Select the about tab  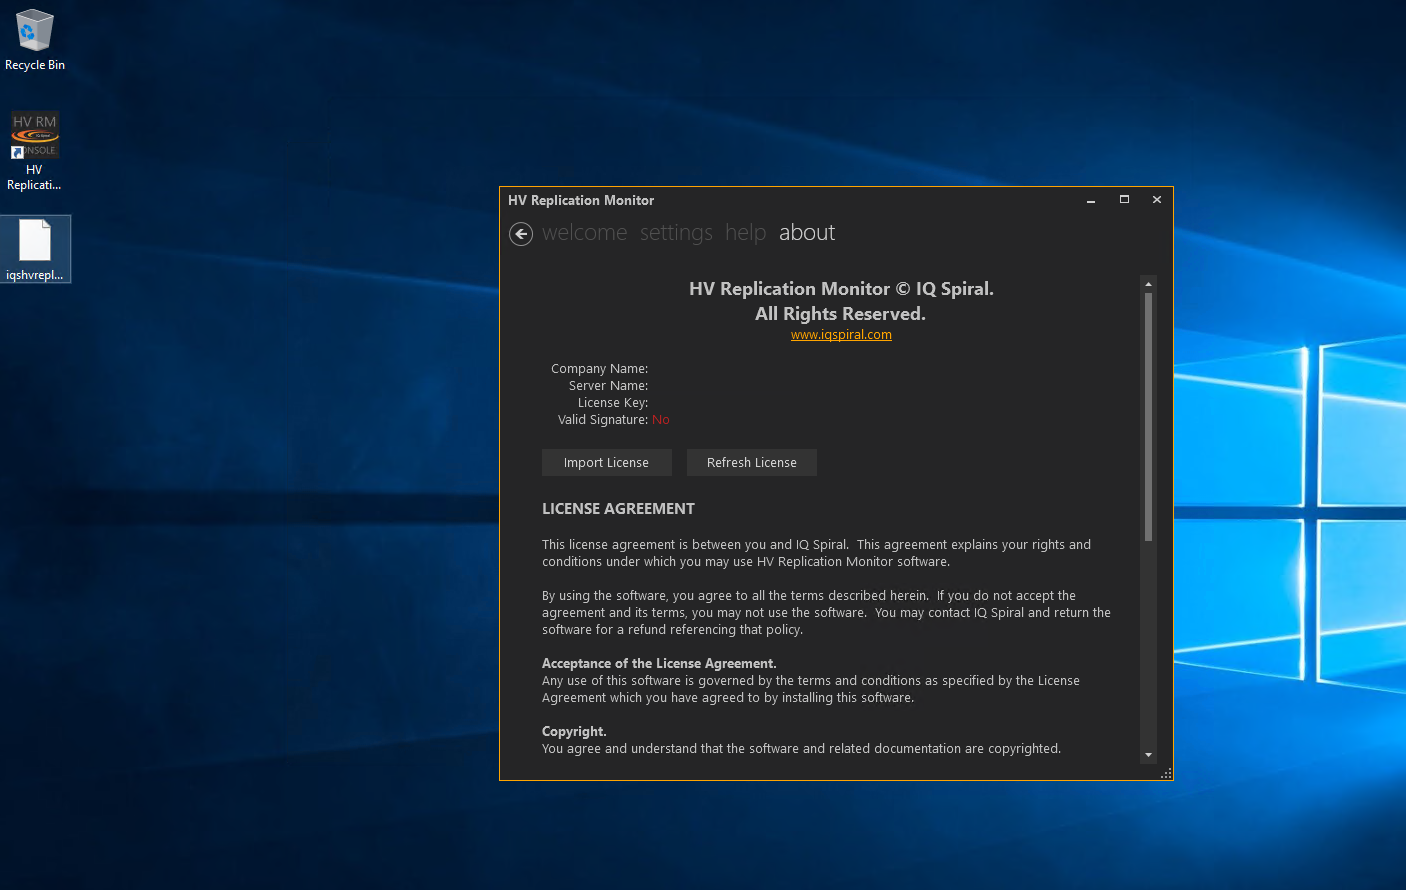tap(807, 233)
